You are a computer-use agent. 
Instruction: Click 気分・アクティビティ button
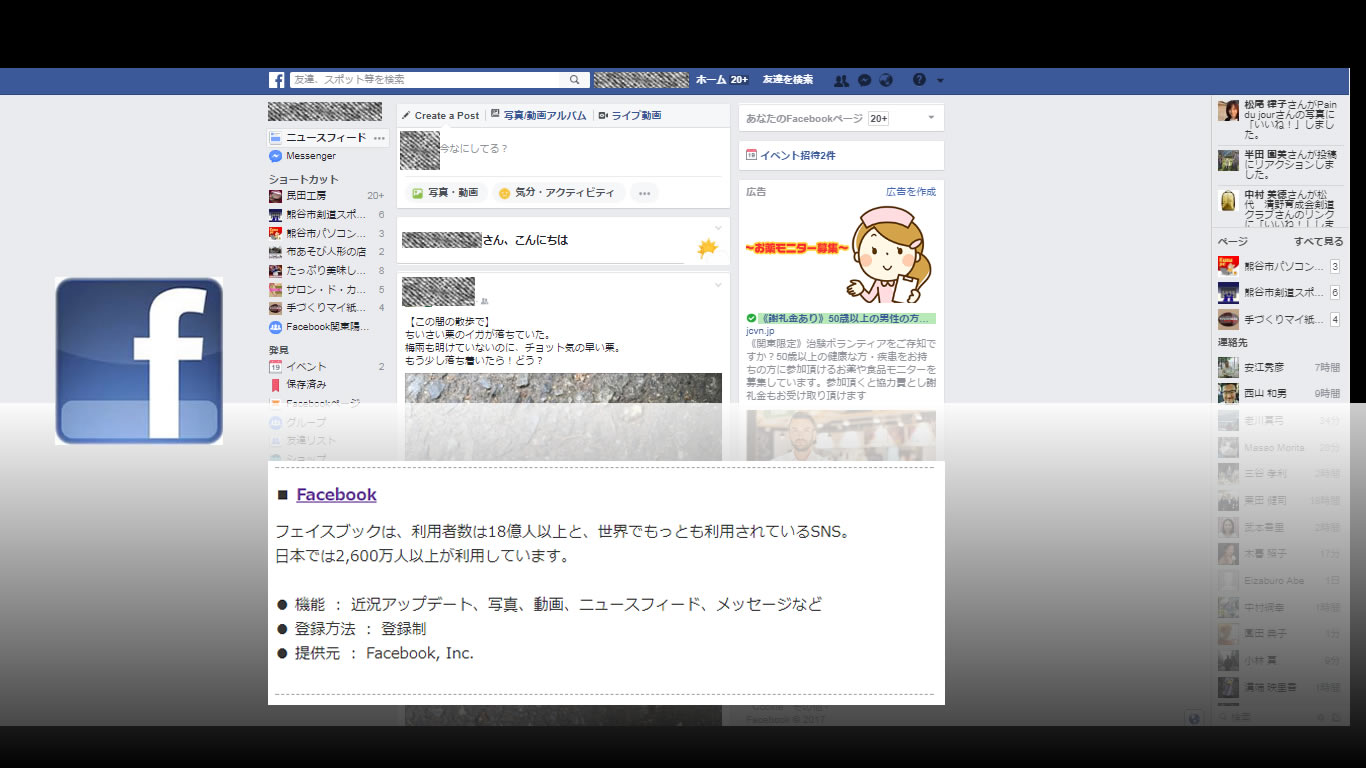(558, 193)
